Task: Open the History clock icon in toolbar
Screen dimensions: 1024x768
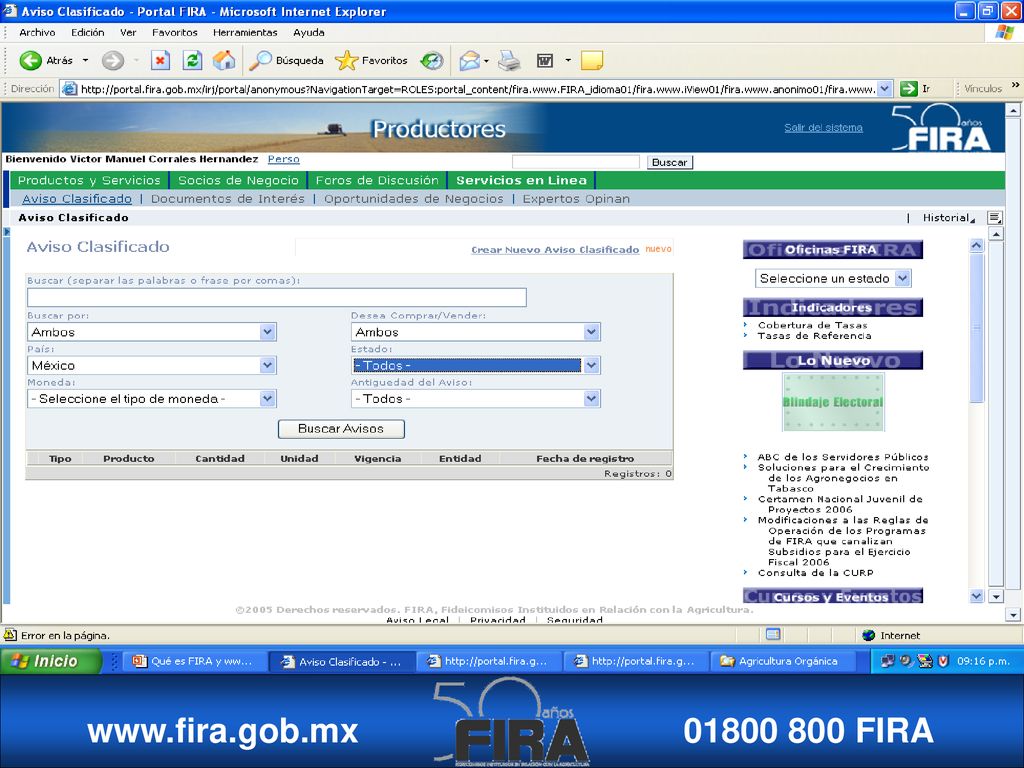Action: pyautogui.click(x=432, y=61)
